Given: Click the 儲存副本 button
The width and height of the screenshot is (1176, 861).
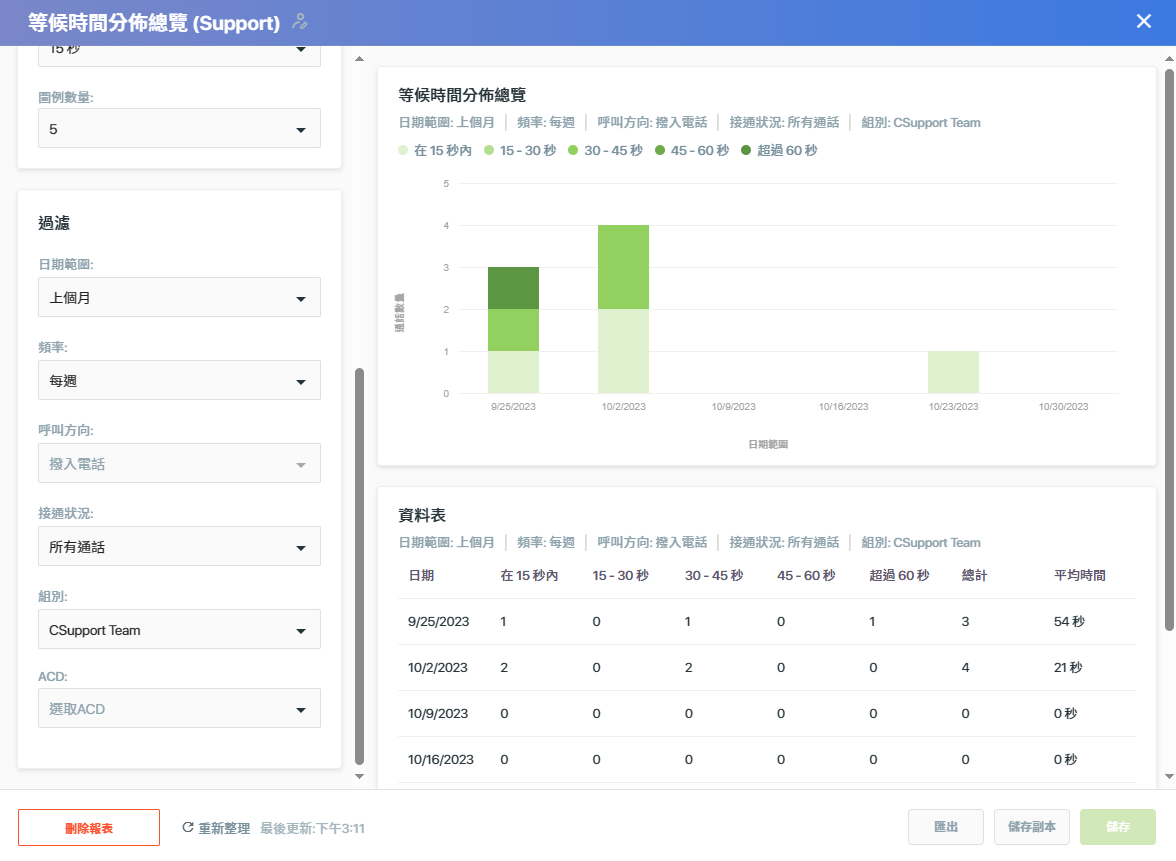Looking at the screenshot, I should click(1032, 827).
